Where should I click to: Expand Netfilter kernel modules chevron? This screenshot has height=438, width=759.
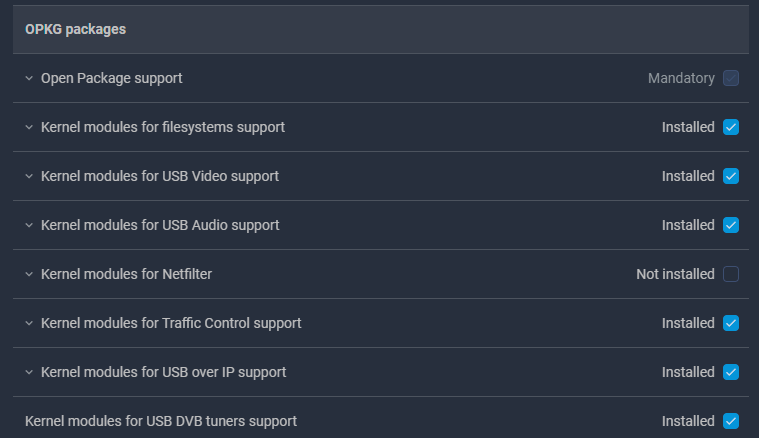[x=29, y=274]
